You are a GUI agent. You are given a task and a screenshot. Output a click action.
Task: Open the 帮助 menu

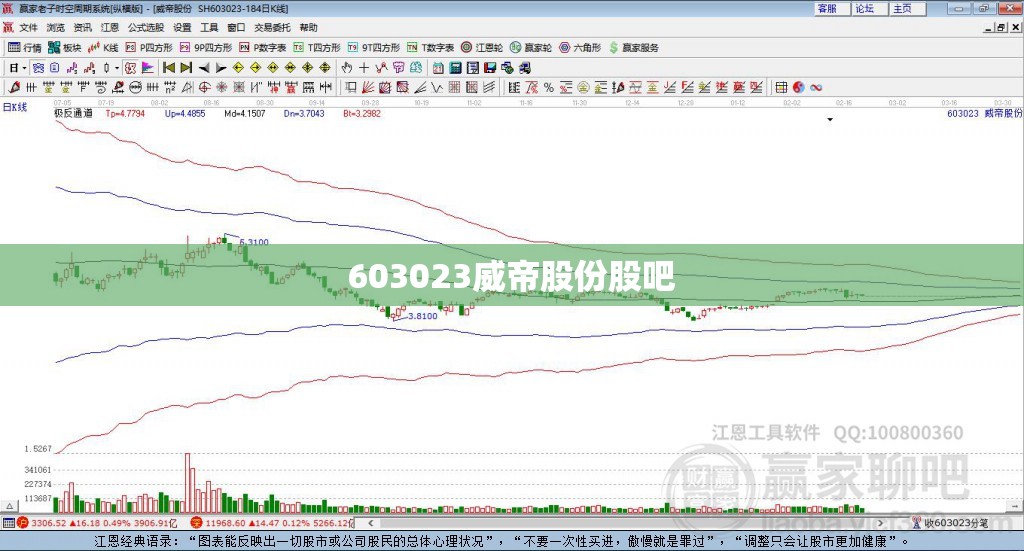pyautogui.click(x=308, y=27)
